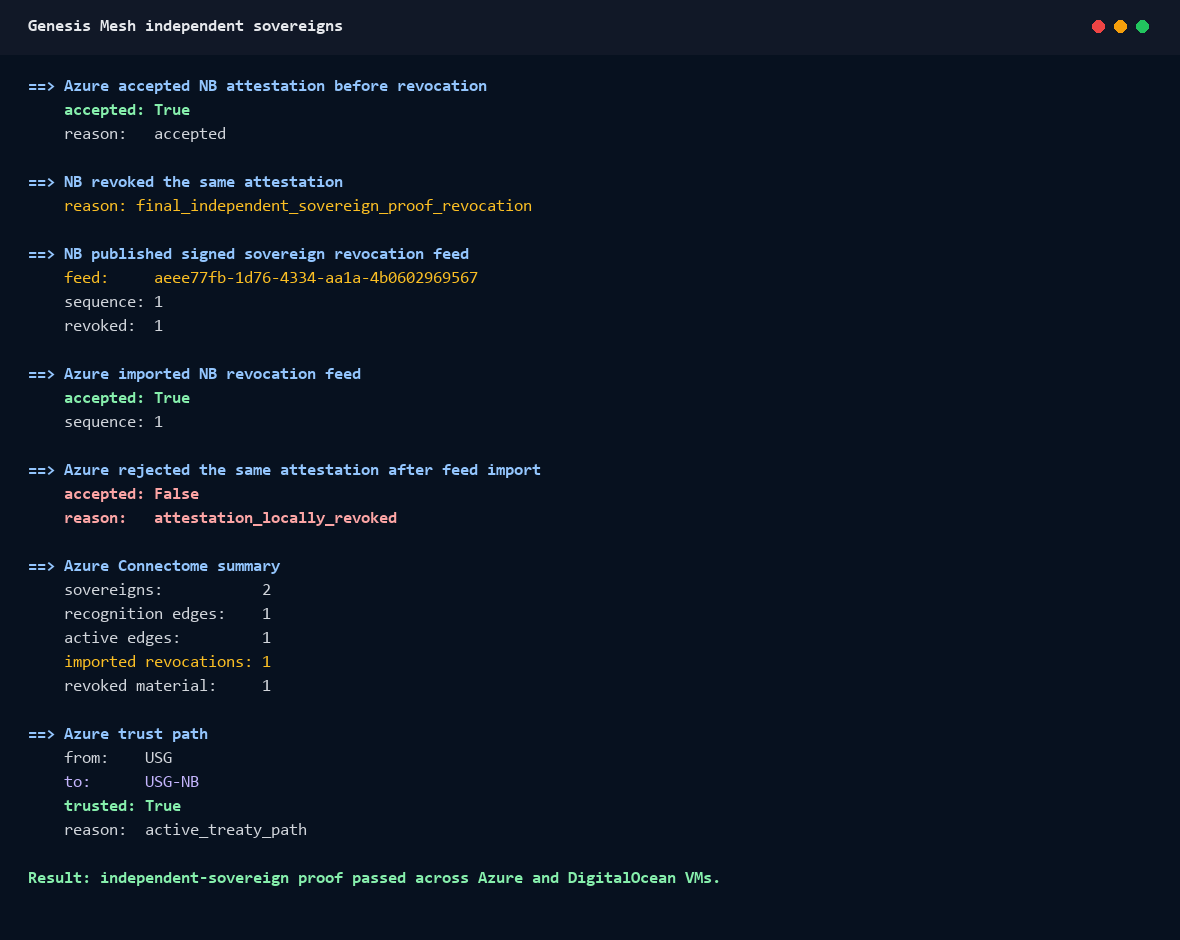Click 'accepted: True' under imported revocation feed
This screenshot has width=1180, height=940.
[x=127, y=398]
